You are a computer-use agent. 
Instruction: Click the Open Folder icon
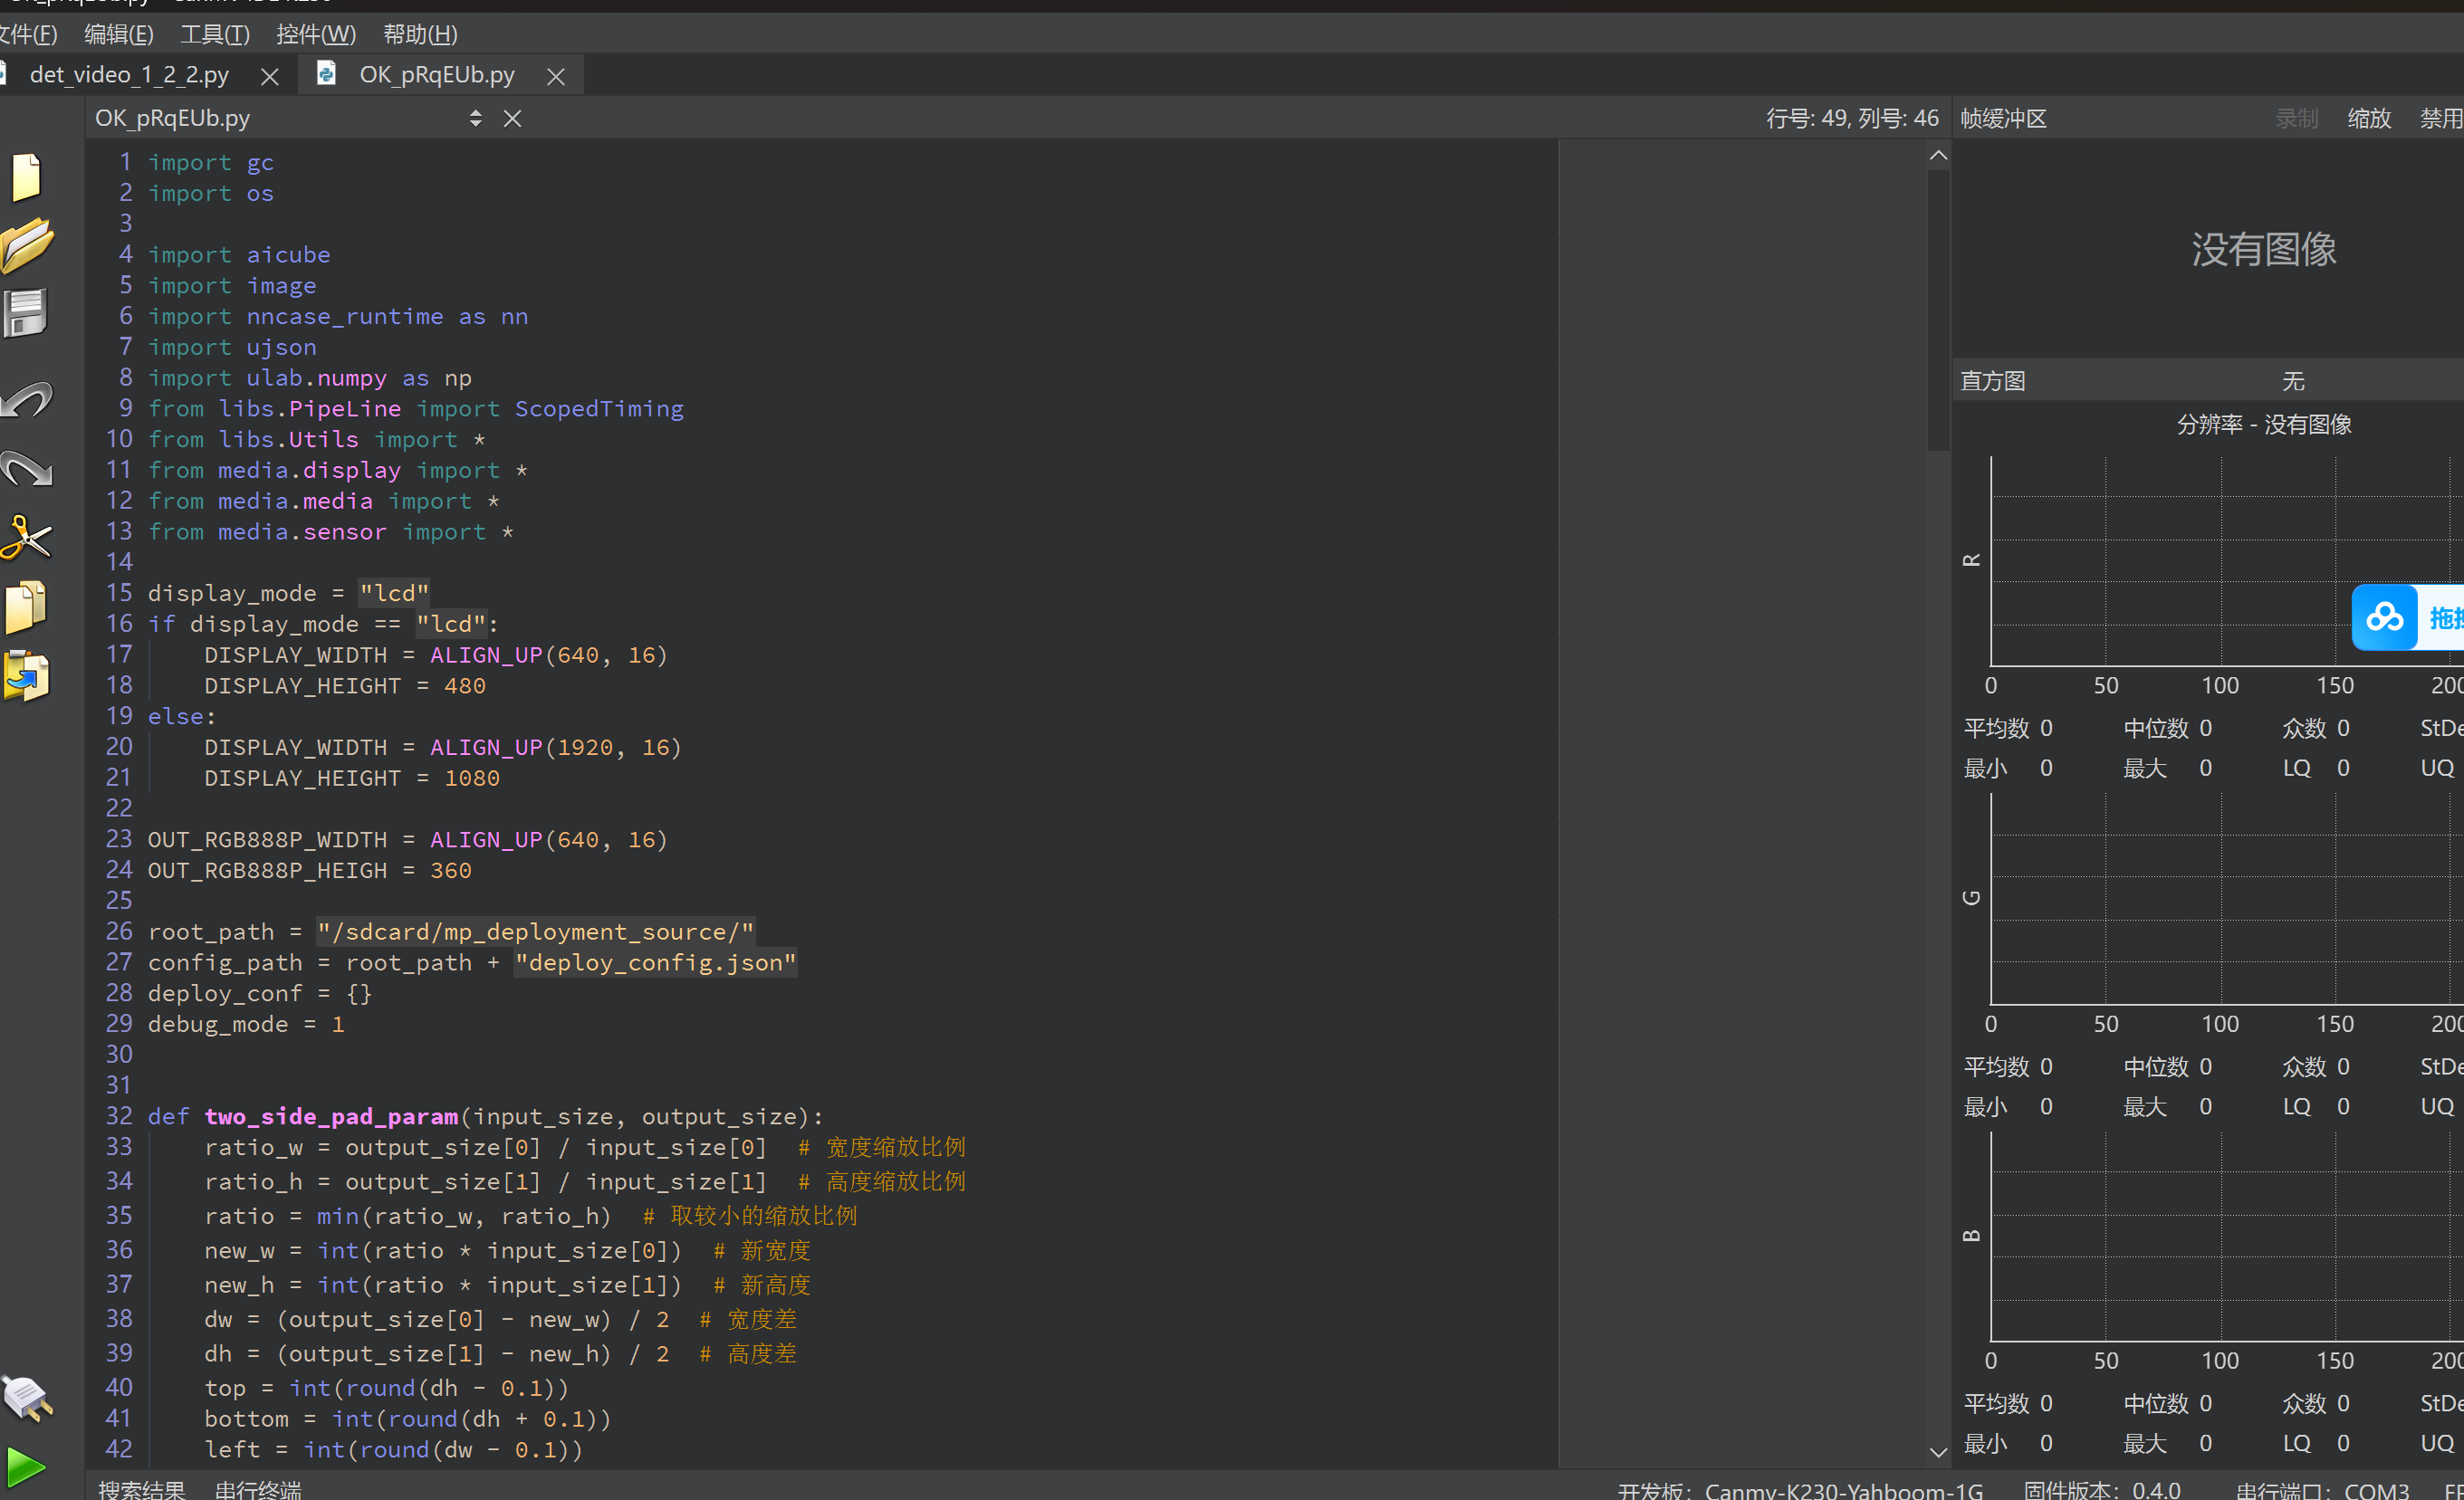click(x=26, y=245)
